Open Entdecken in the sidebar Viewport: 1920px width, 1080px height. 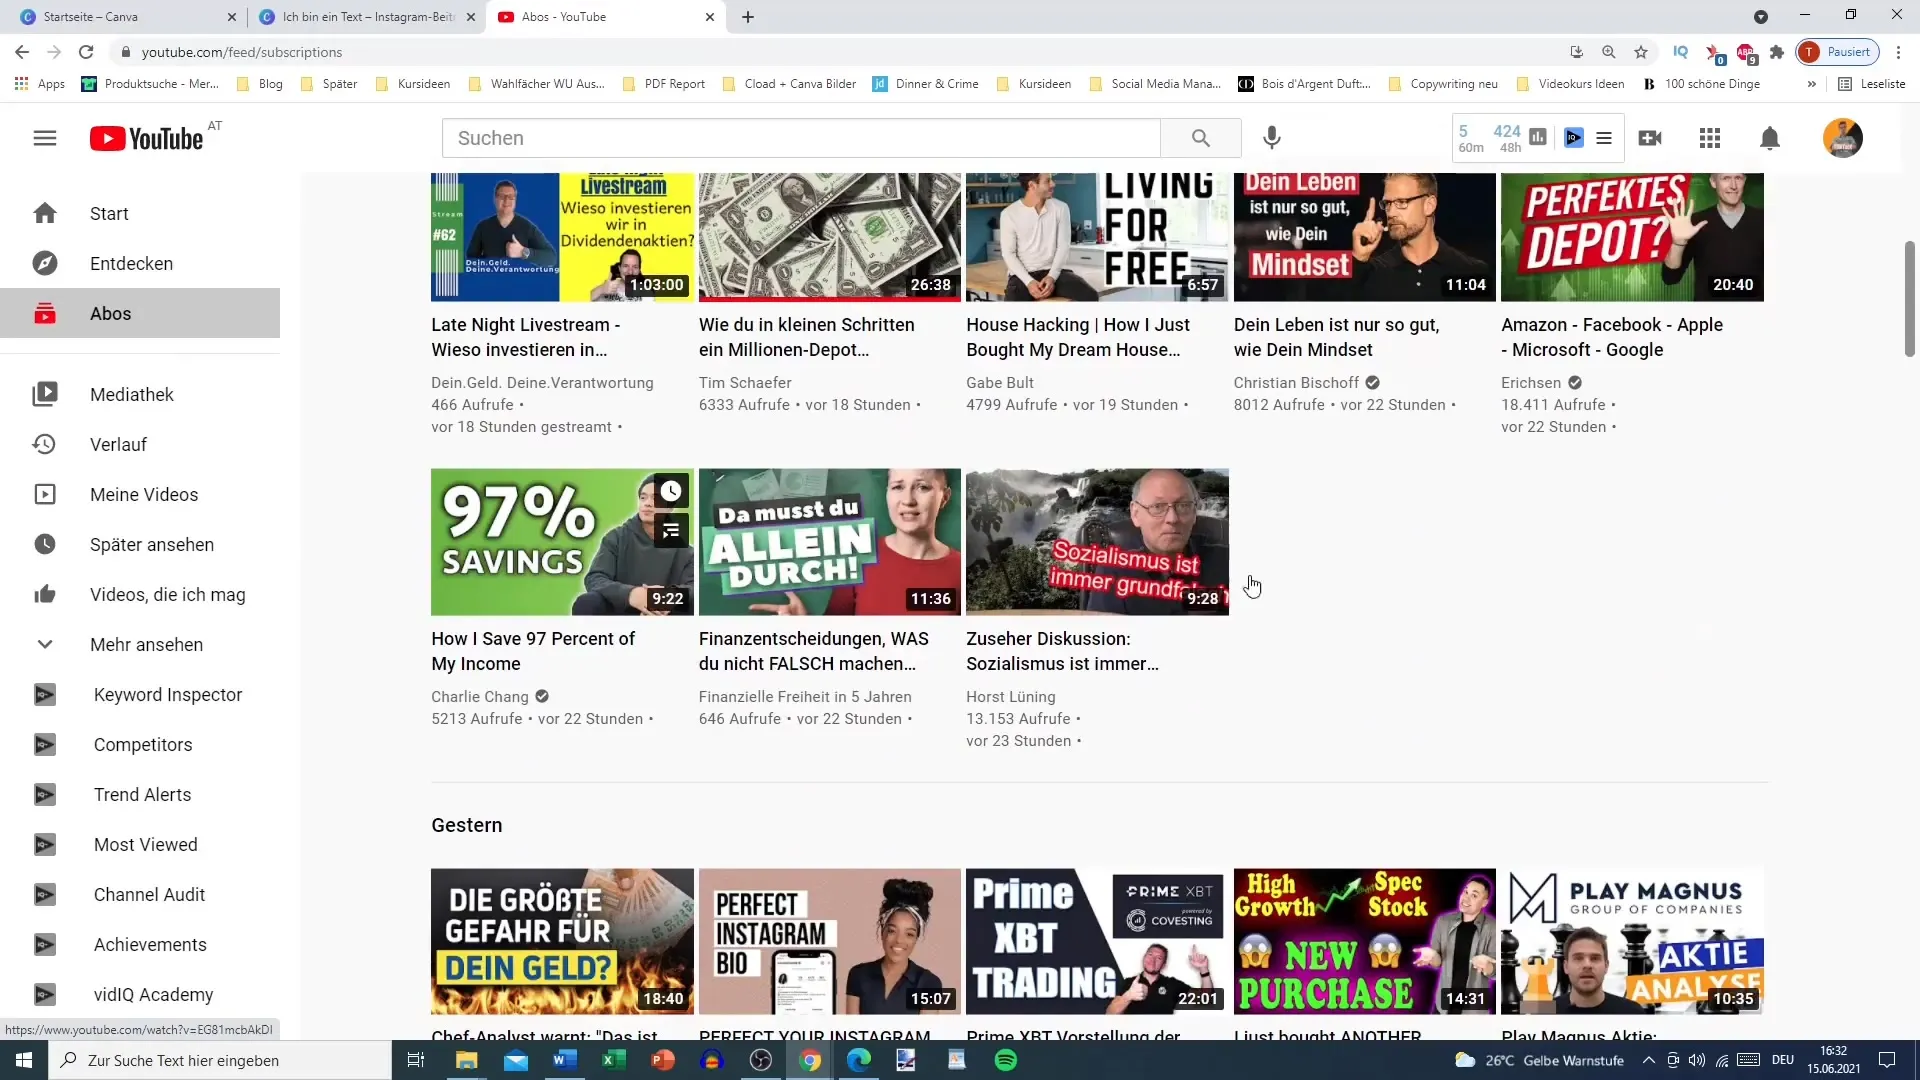pyautogui.click(x=140, y=263)
